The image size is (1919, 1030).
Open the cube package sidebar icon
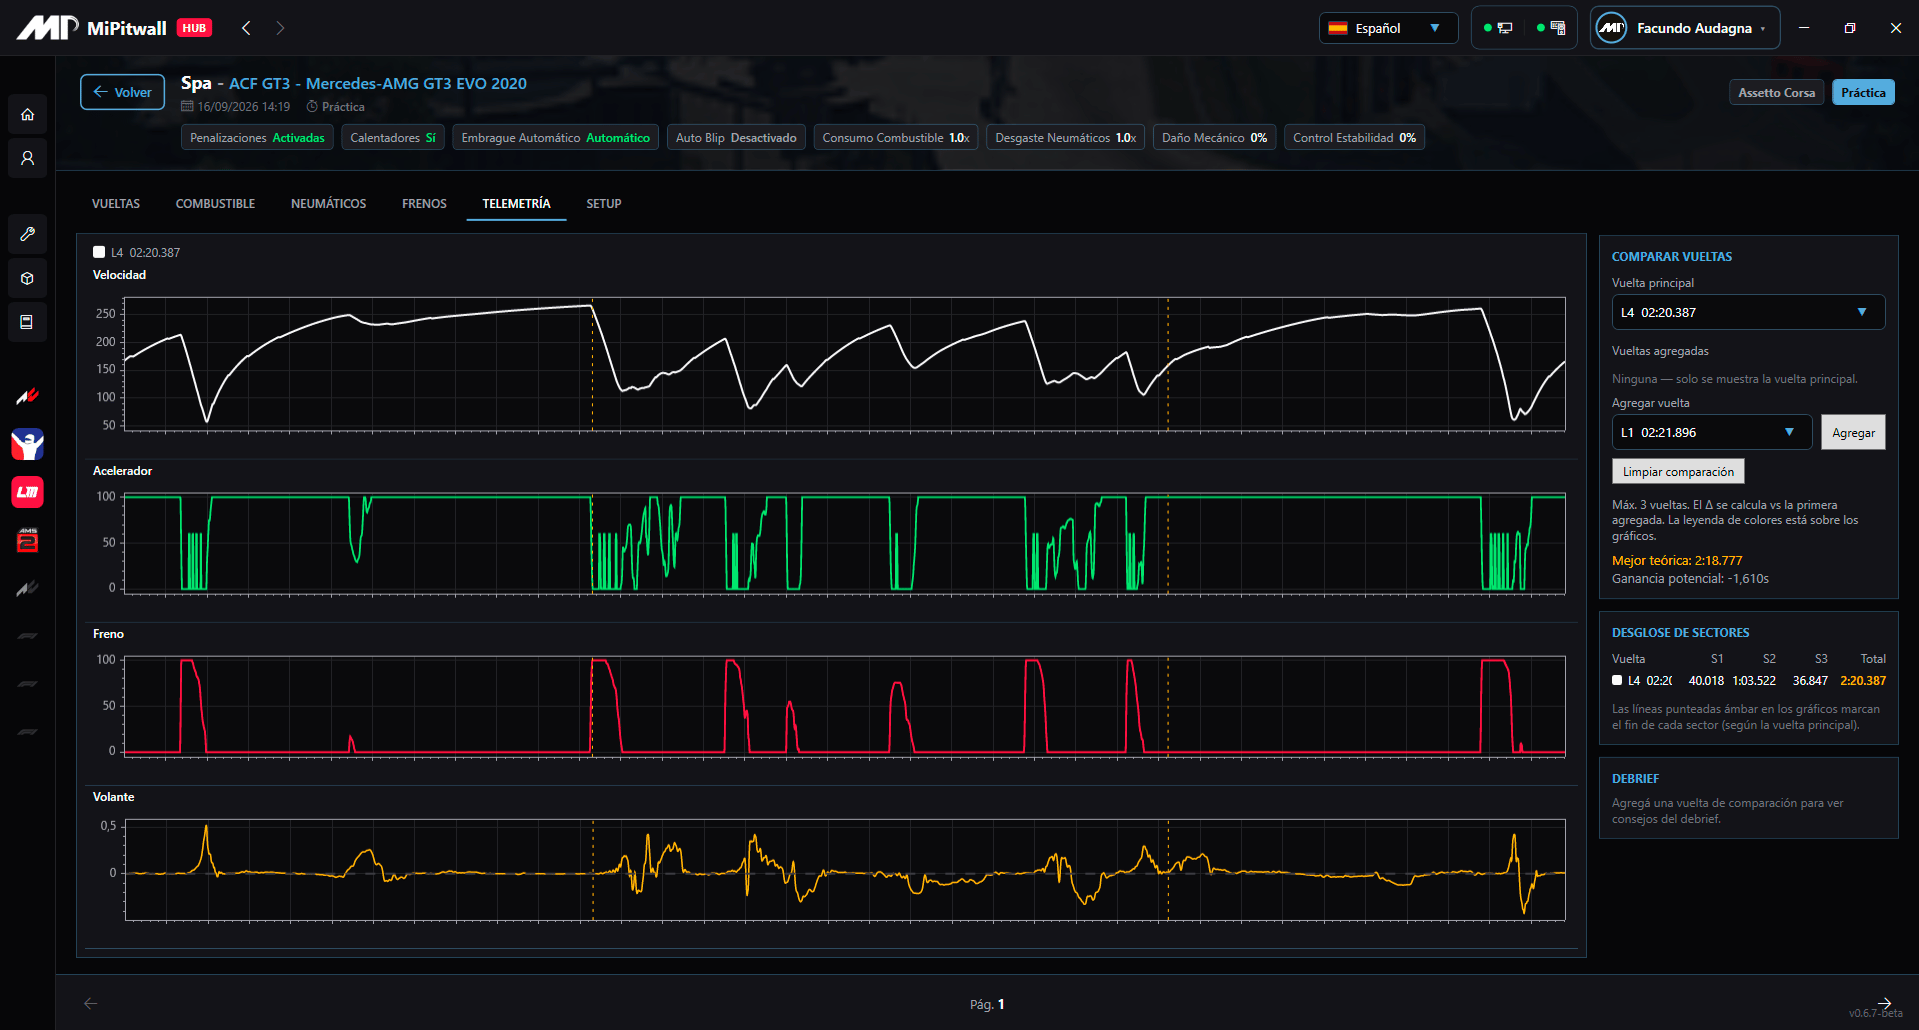tap(27, 278)
